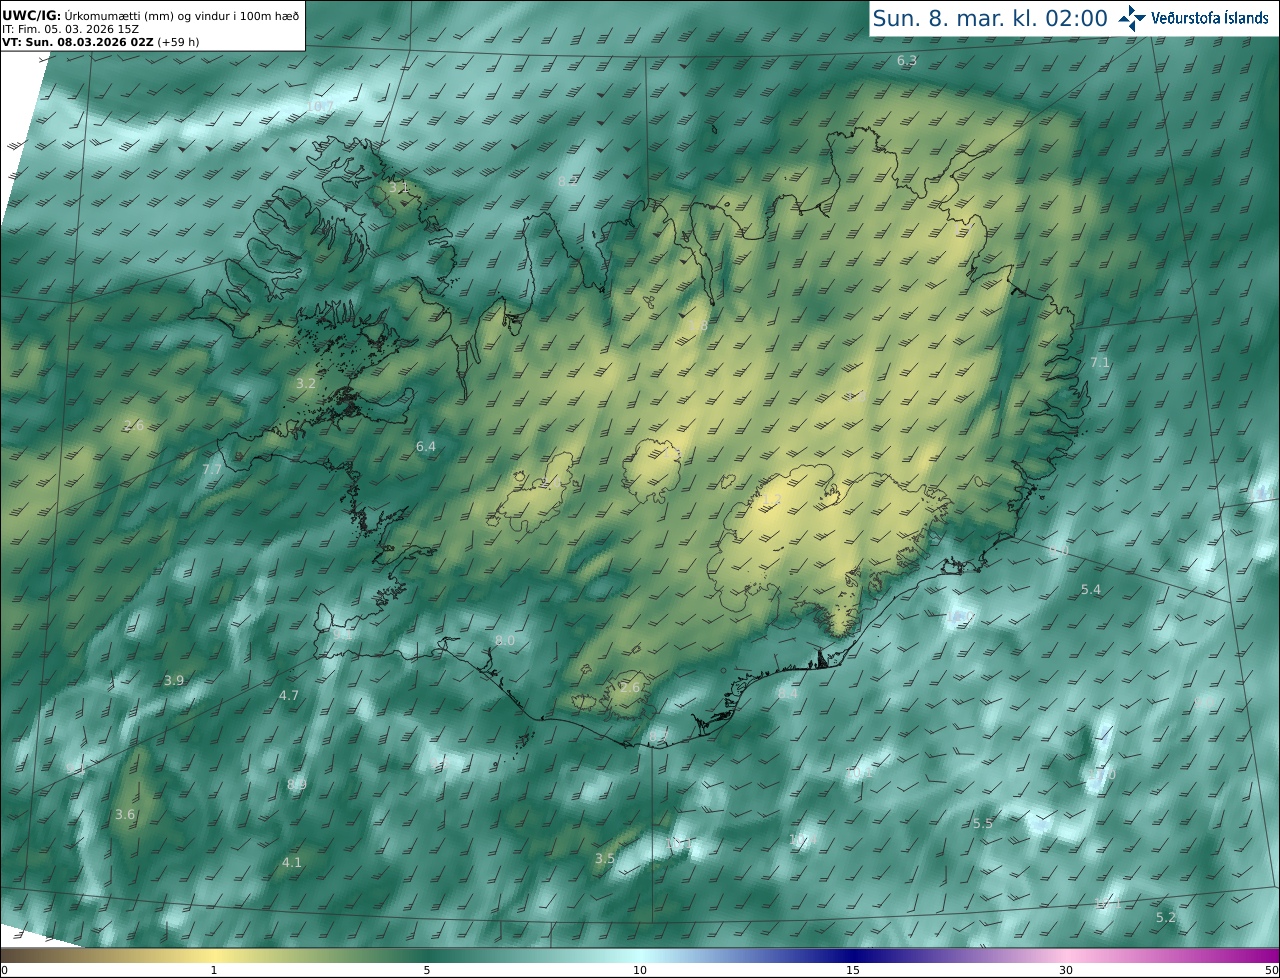Click the pink color scale at 30

click(x=1066, y=955)
